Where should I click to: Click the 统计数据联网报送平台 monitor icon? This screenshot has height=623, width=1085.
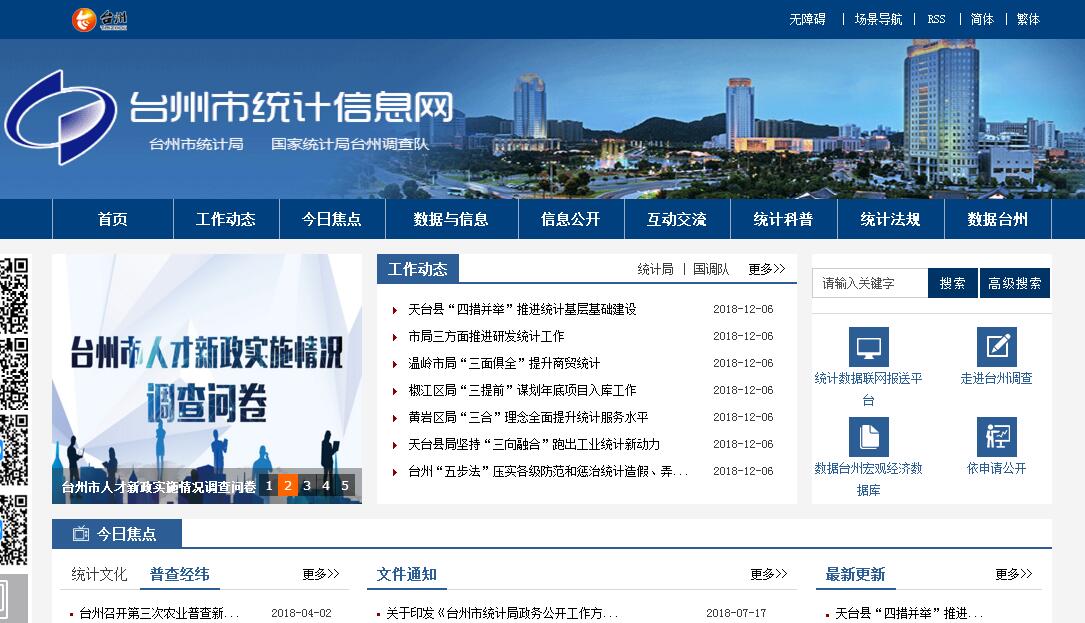tap(868, 347)
